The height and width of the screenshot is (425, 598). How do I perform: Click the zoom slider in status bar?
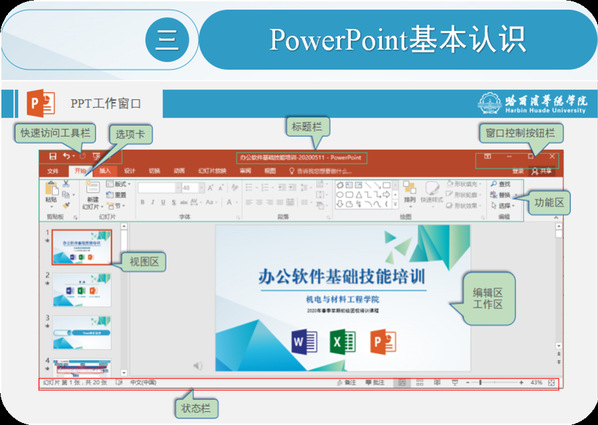pyautogui.click(x=494, y=382)
